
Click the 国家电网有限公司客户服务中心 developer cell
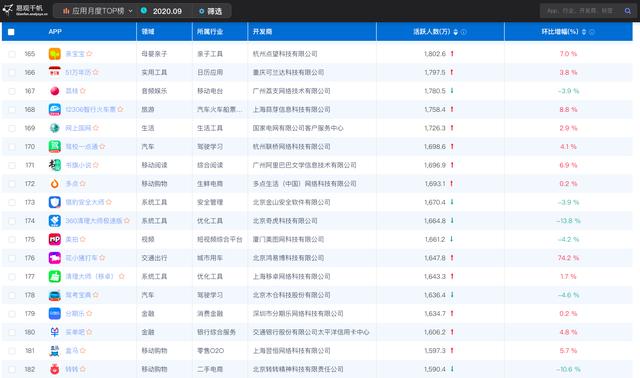click(x=298, y=128)
